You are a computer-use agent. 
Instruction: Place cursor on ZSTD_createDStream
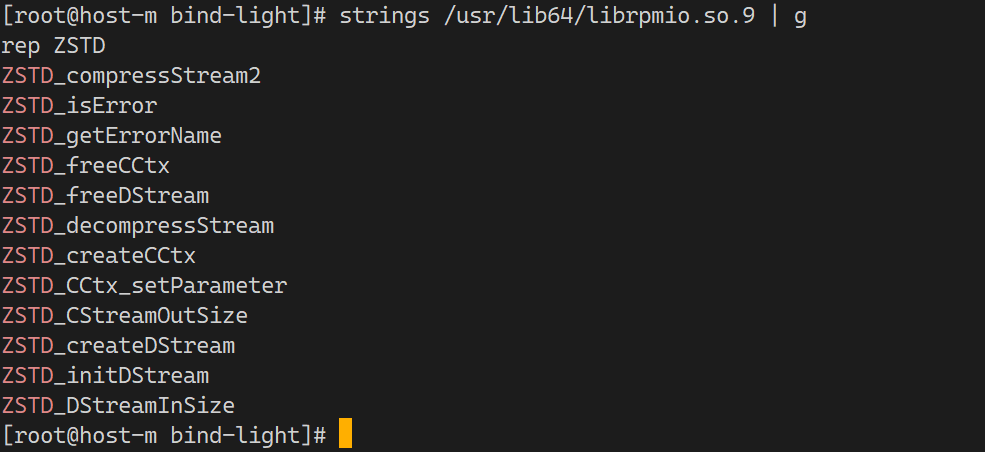pos(118,346)
